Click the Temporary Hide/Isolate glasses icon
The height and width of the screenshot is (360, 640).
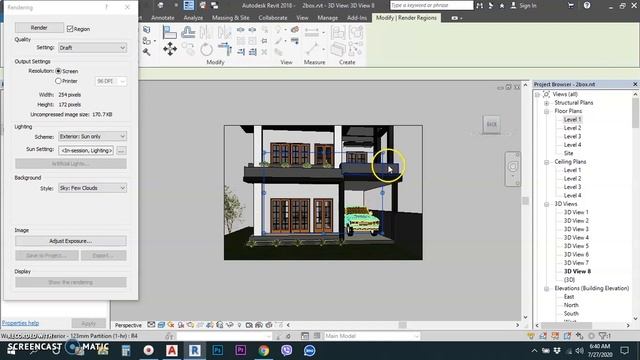[x=229, y=325]
